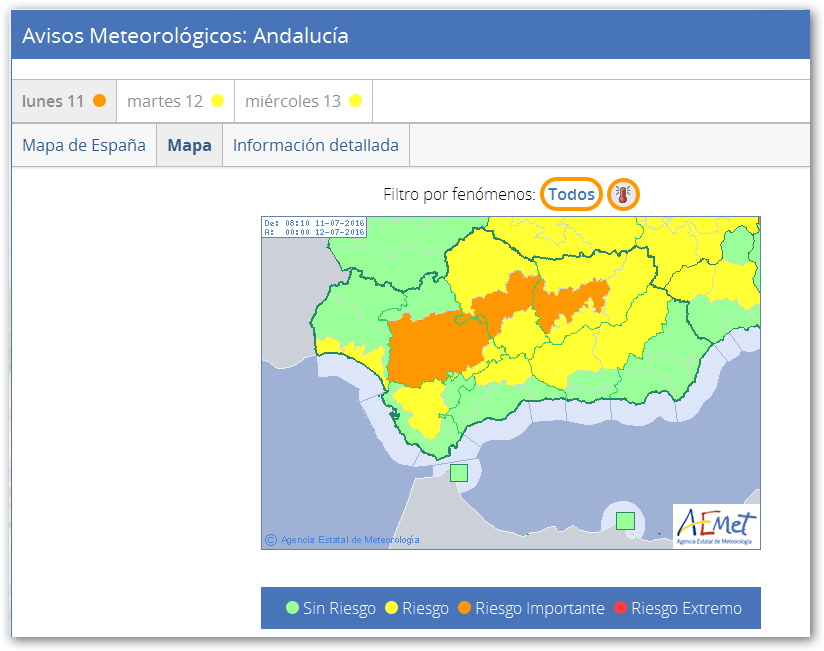Click the date range label on map
824x651 pixels.
click(x=314, y=227)
